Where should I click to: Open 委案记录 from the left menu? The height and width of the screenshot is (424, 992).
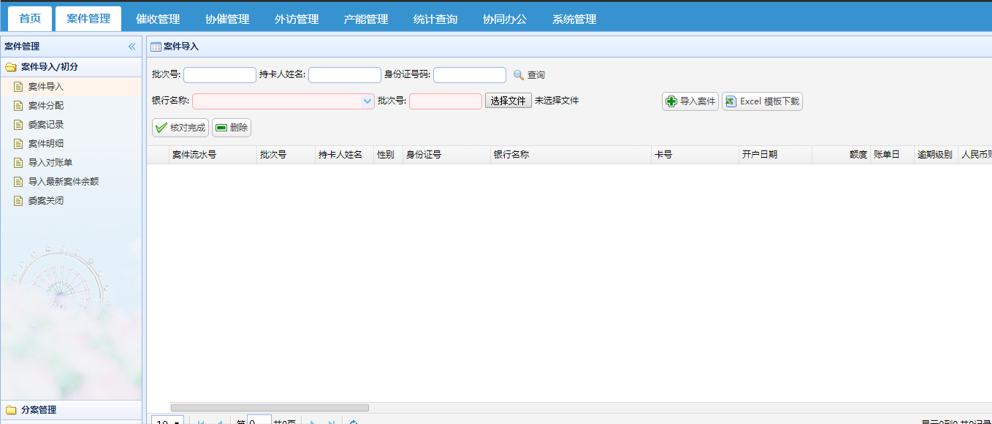pos(45,125)
